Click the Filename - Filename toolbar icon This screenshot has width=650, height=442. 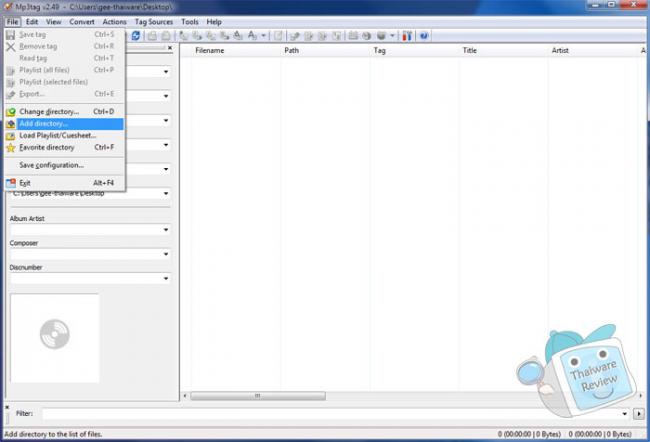[x=211, y=36]
